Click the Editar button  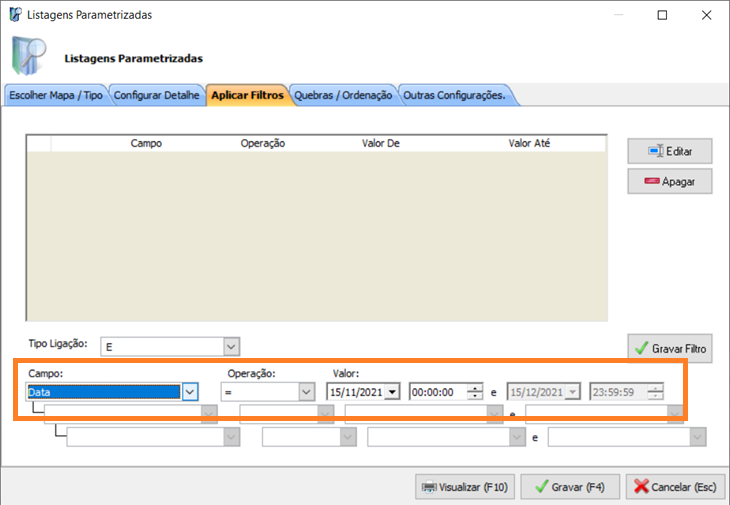(x=669, y=151)
